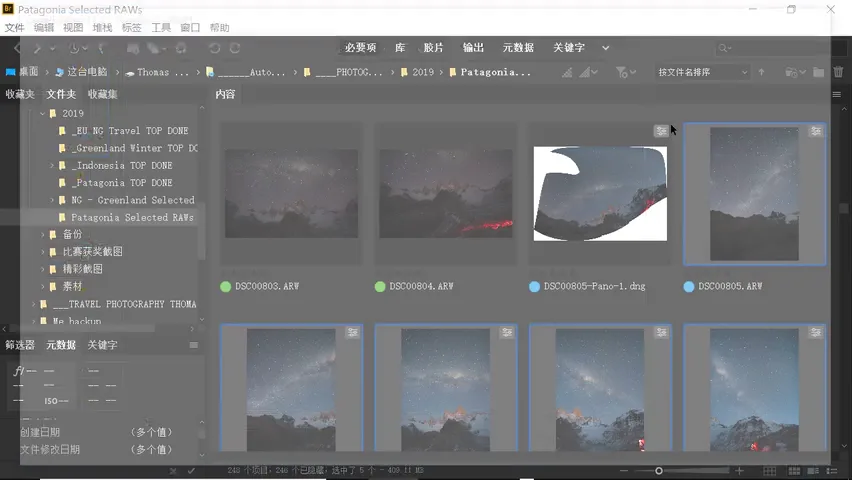This screenshot has height=480, width=852.
Task: Select the DSC00803.ARW thumbnail
Action: tap(291, 194)
